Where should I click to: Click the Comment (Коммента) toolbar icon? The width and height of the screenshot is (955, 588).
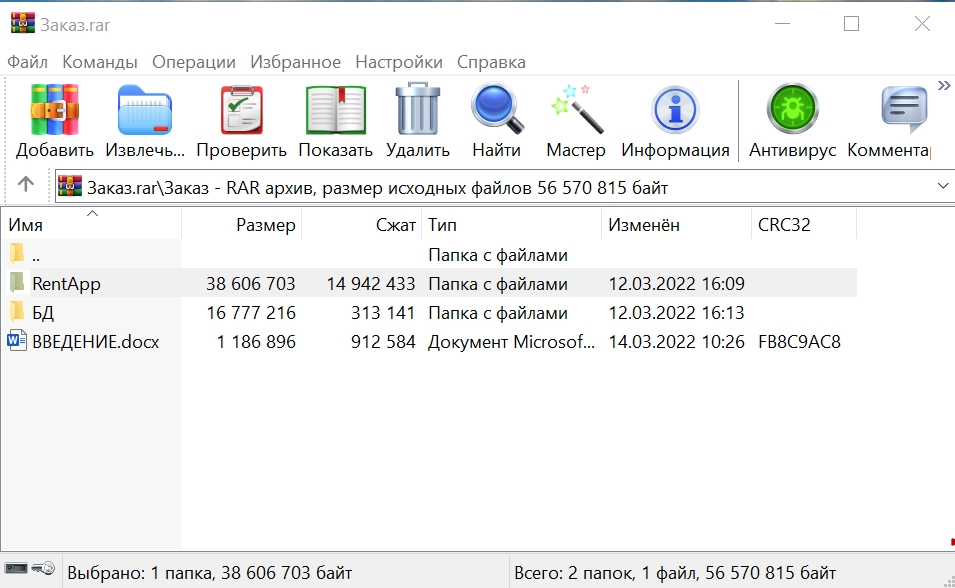tap(902, 110)
